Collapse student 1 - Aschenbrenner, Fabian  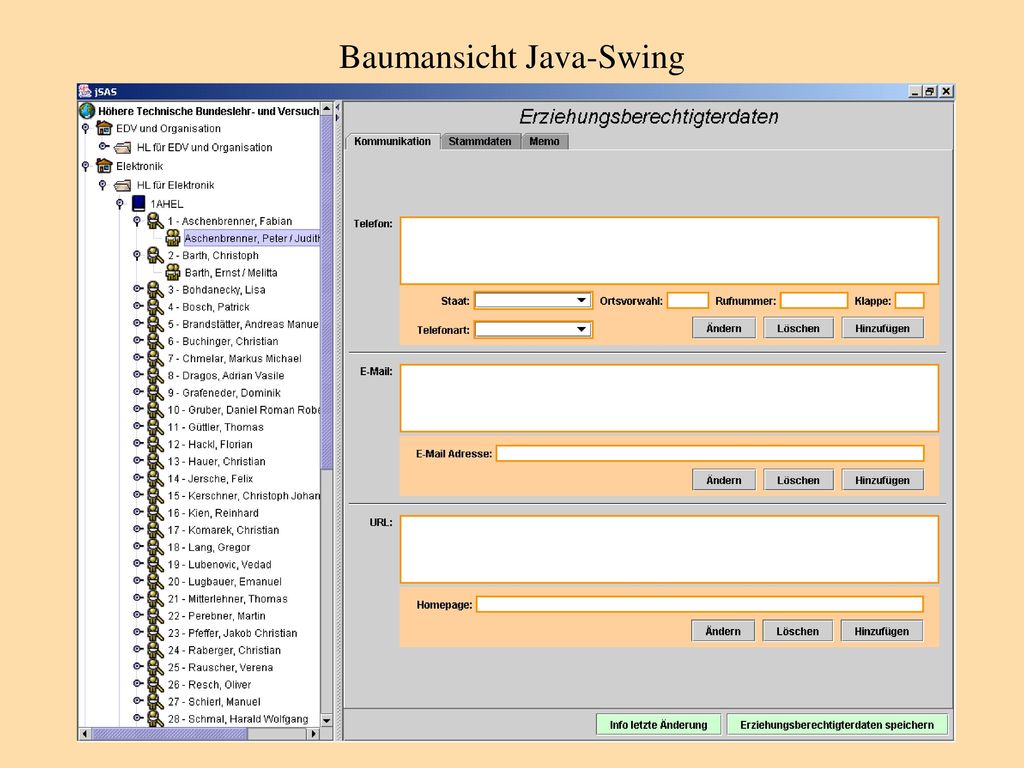136,221
